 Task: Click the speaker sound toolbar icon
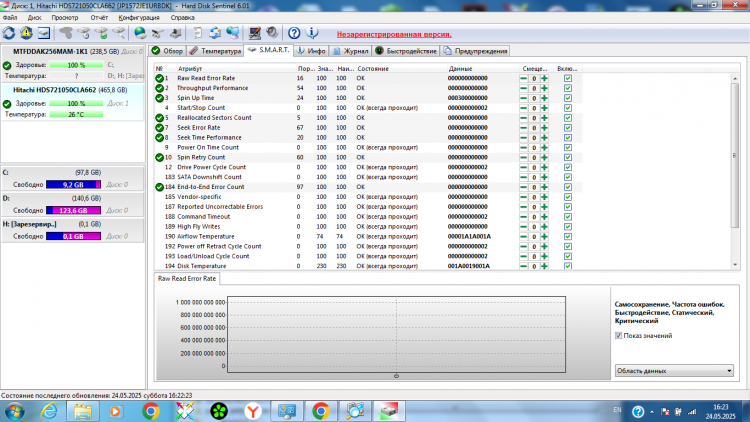point(272,33)
